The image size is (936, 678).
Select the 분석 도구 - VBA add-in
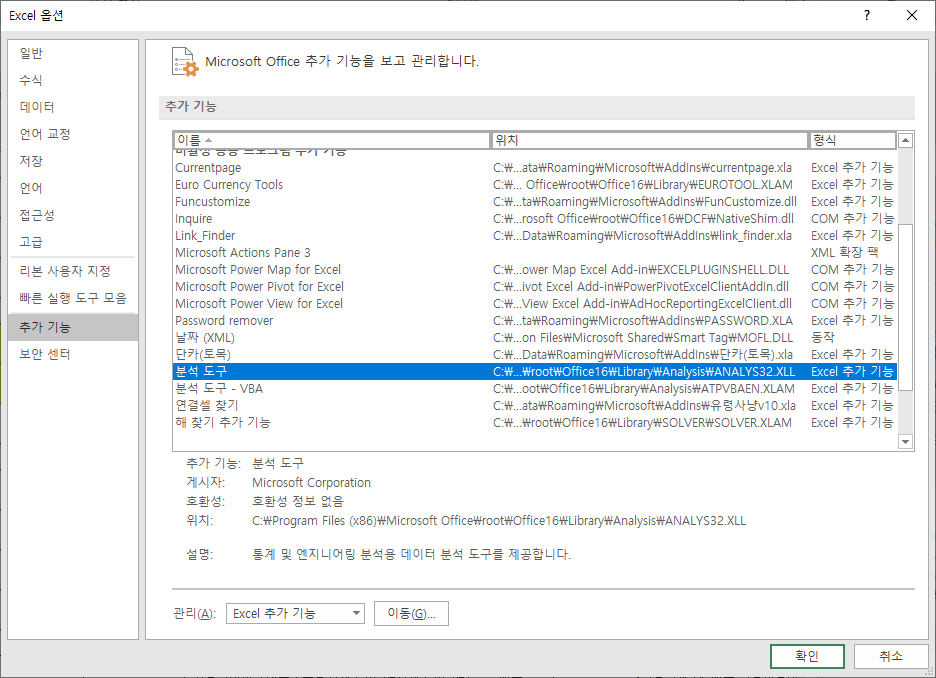click(534, 389)
